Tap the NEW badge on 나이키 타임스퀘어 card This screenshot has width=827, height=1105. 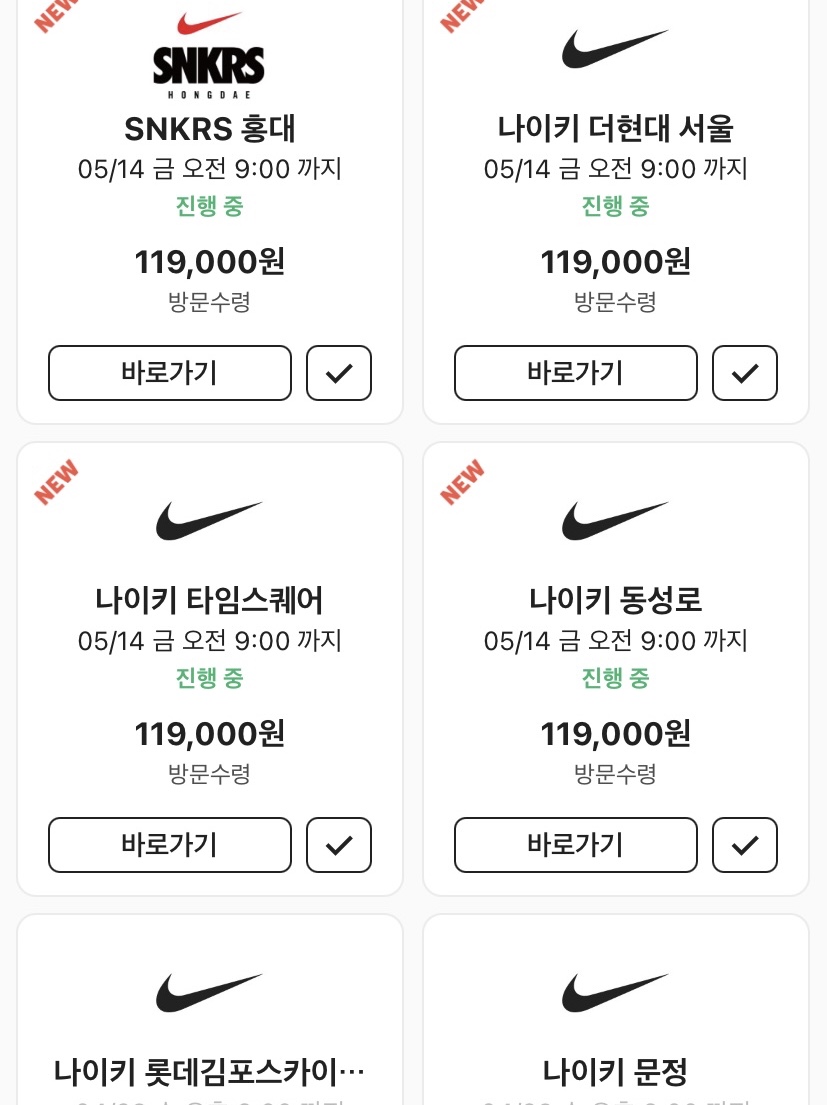click(x=56, y=482)
